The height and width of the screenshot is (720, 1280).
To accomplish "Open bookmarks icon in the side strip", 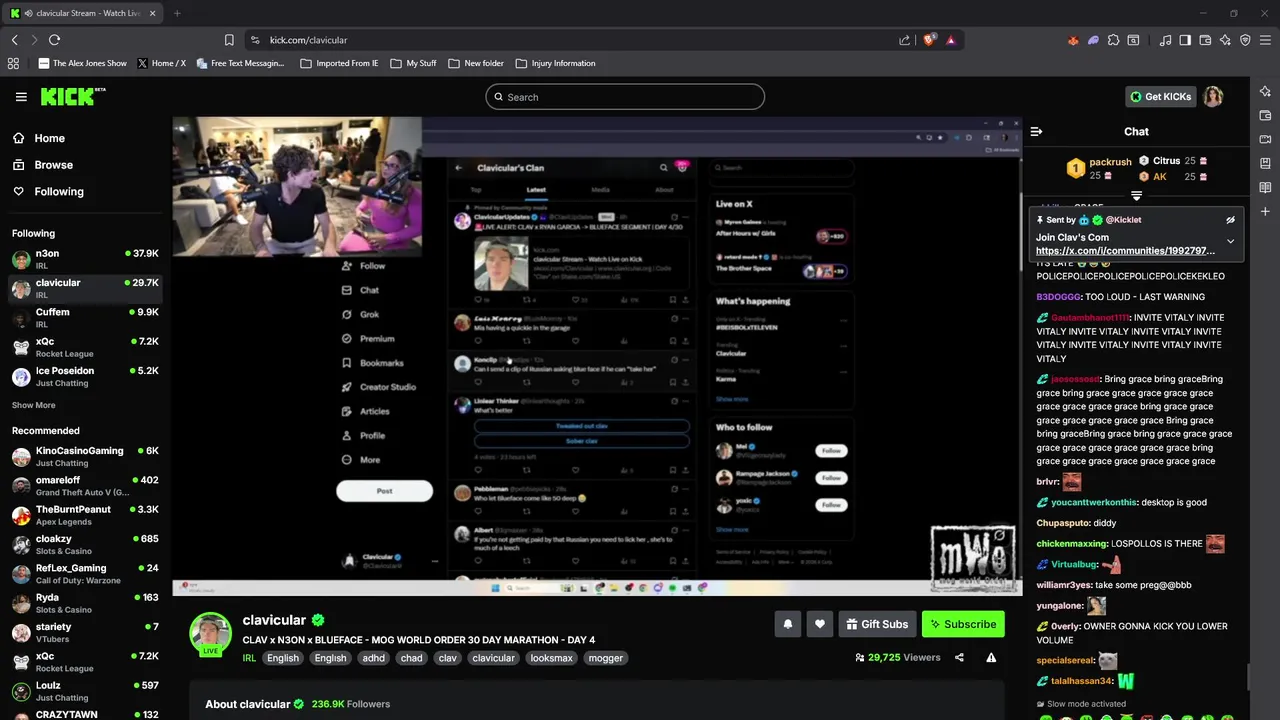I will tap(1265, 163).
